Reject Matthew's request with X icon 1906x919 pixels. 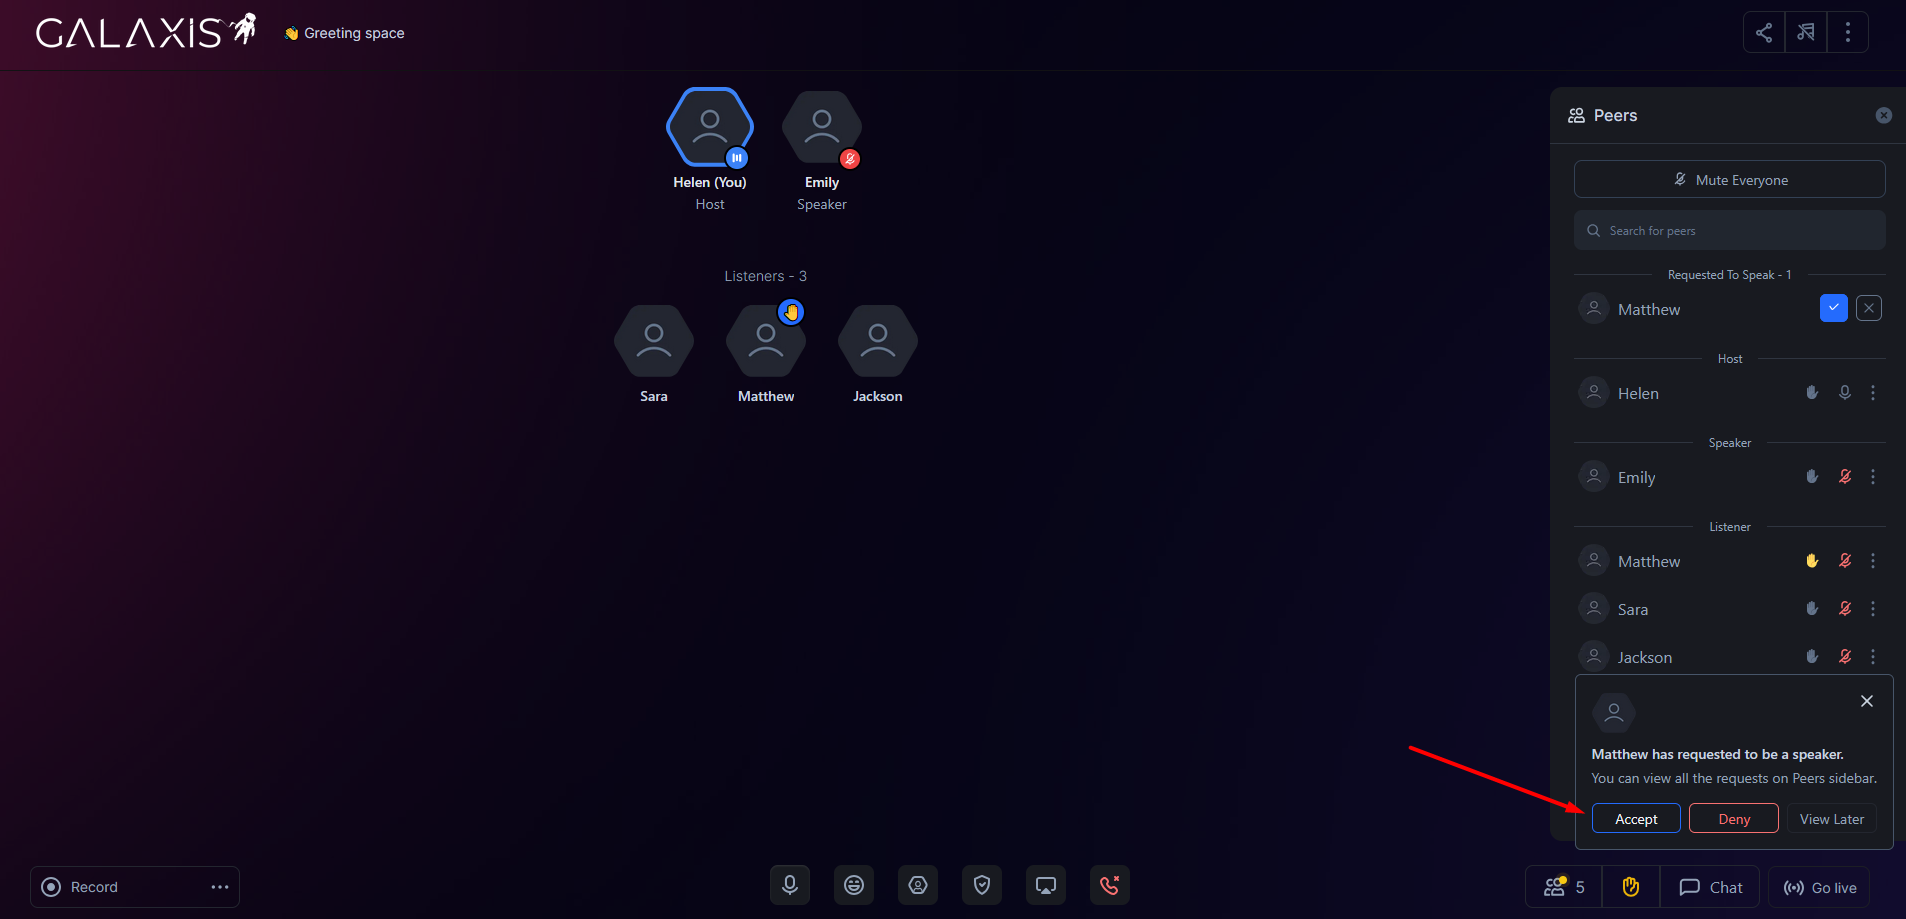[x=1869, y=308]
